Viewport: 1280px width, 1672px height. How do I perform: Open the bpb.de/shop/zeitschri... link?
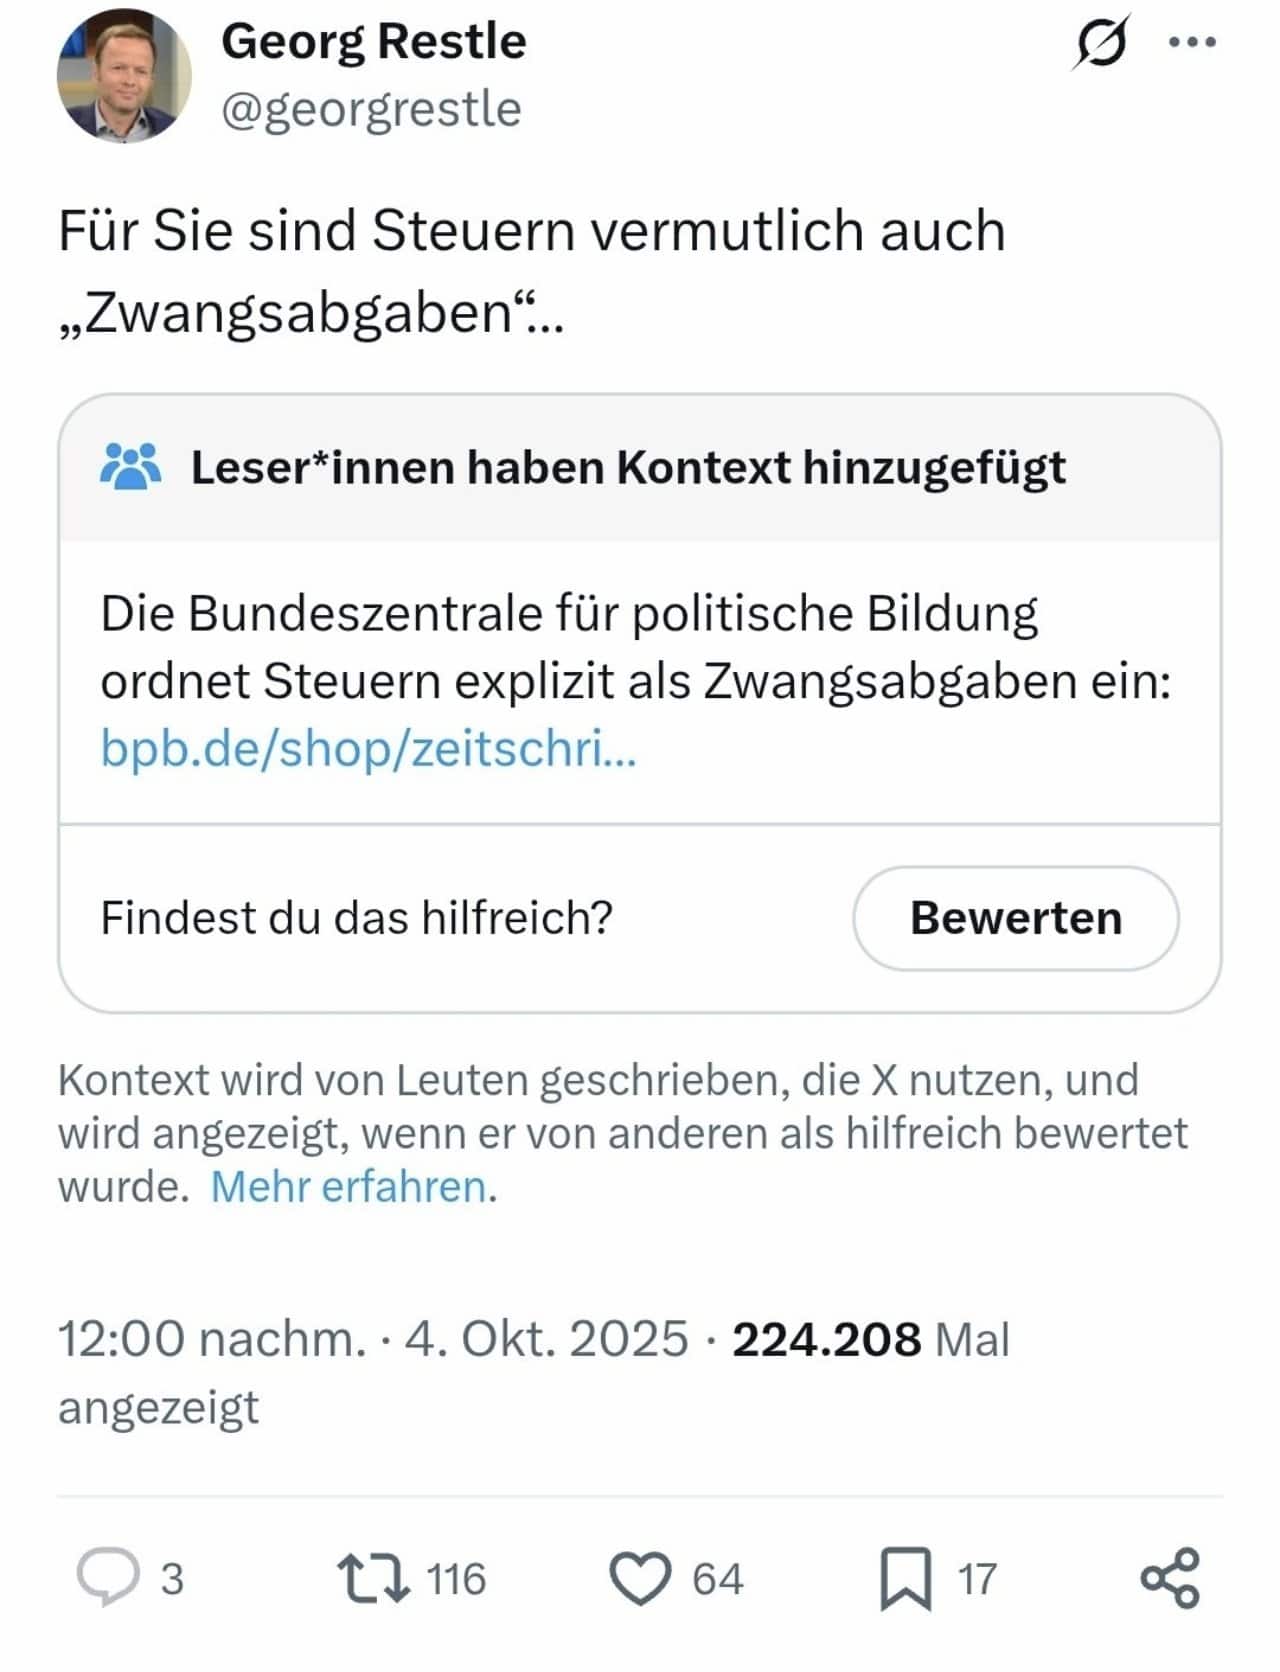(368, 747)
